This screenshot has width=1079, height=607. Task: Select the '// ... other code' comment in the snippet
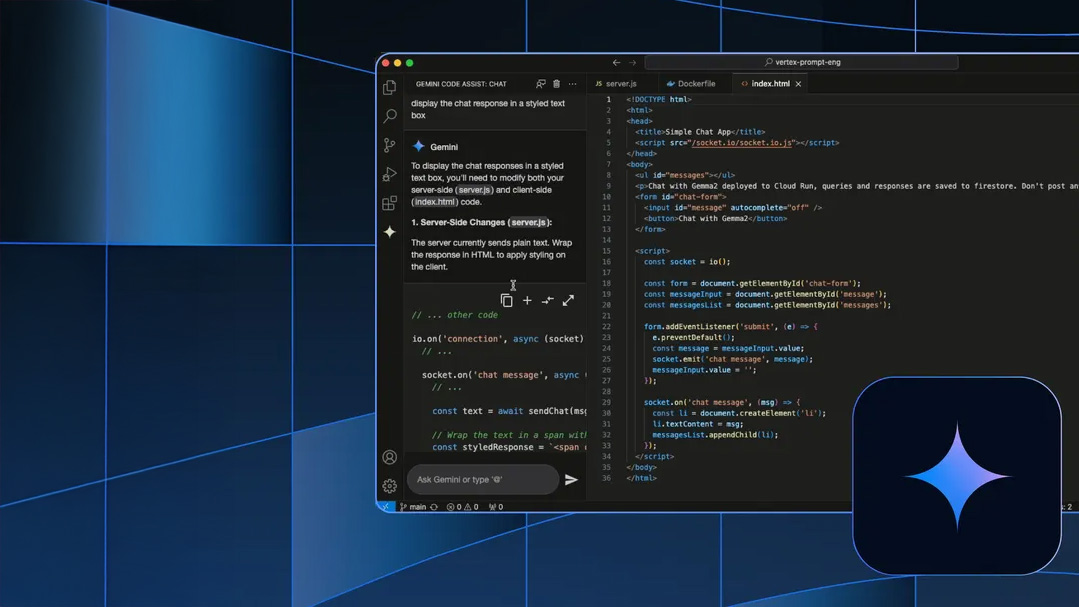[454, 315]
